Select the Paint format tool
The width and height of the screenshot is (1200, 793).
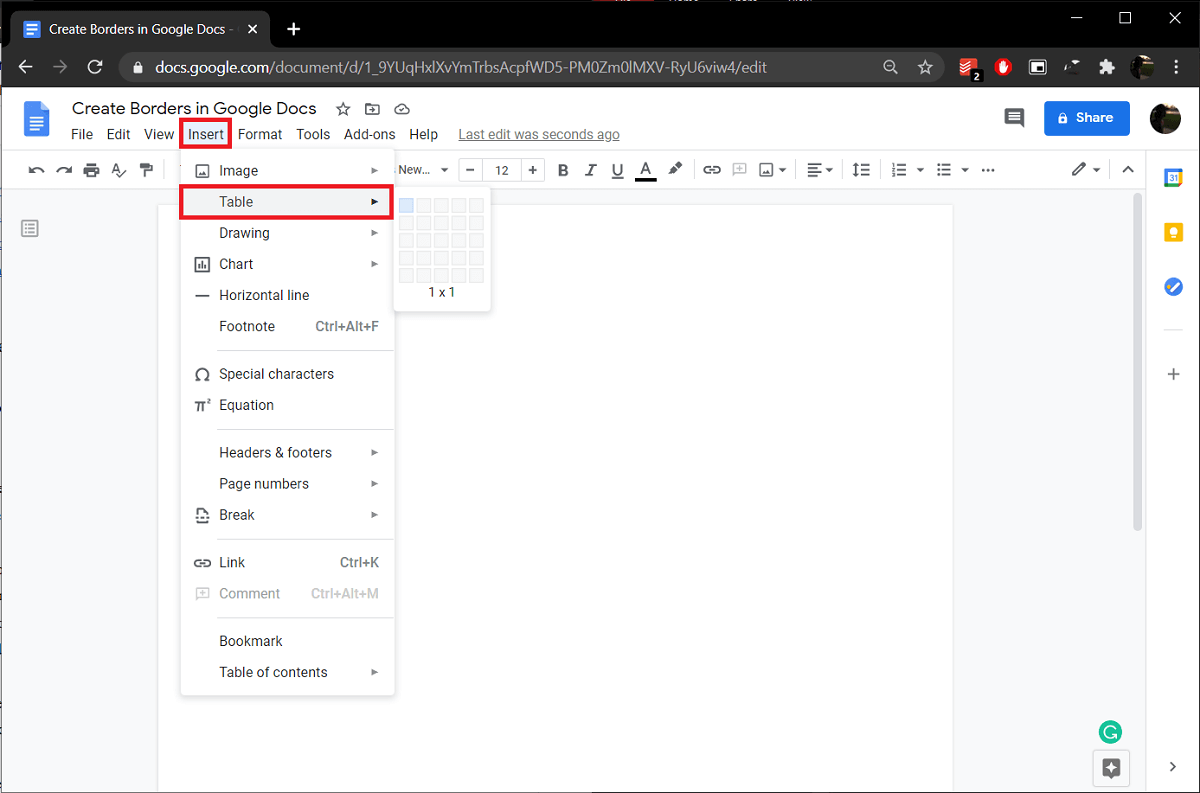pyautogui.click(x=145, y=170)
